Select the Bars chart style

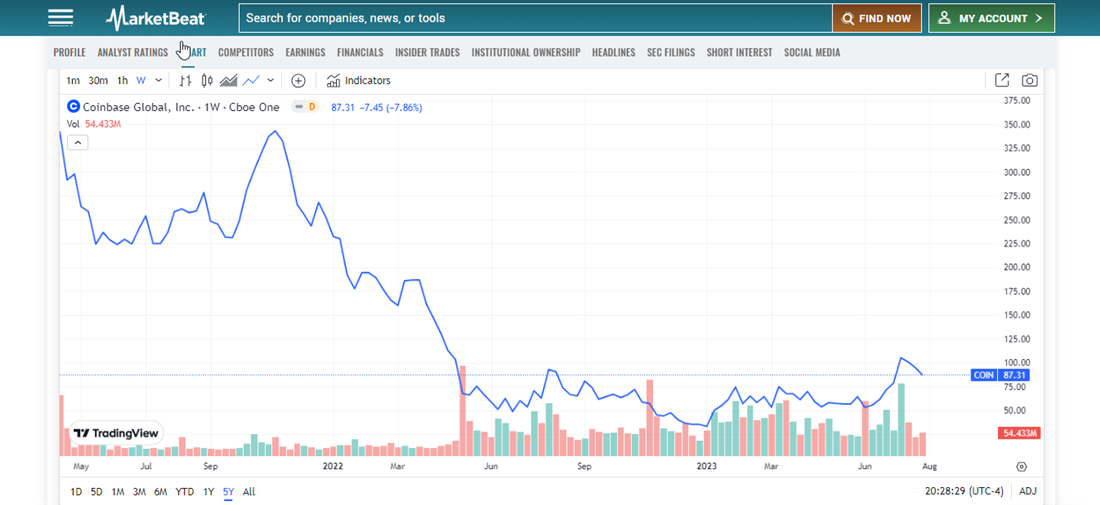185,80
